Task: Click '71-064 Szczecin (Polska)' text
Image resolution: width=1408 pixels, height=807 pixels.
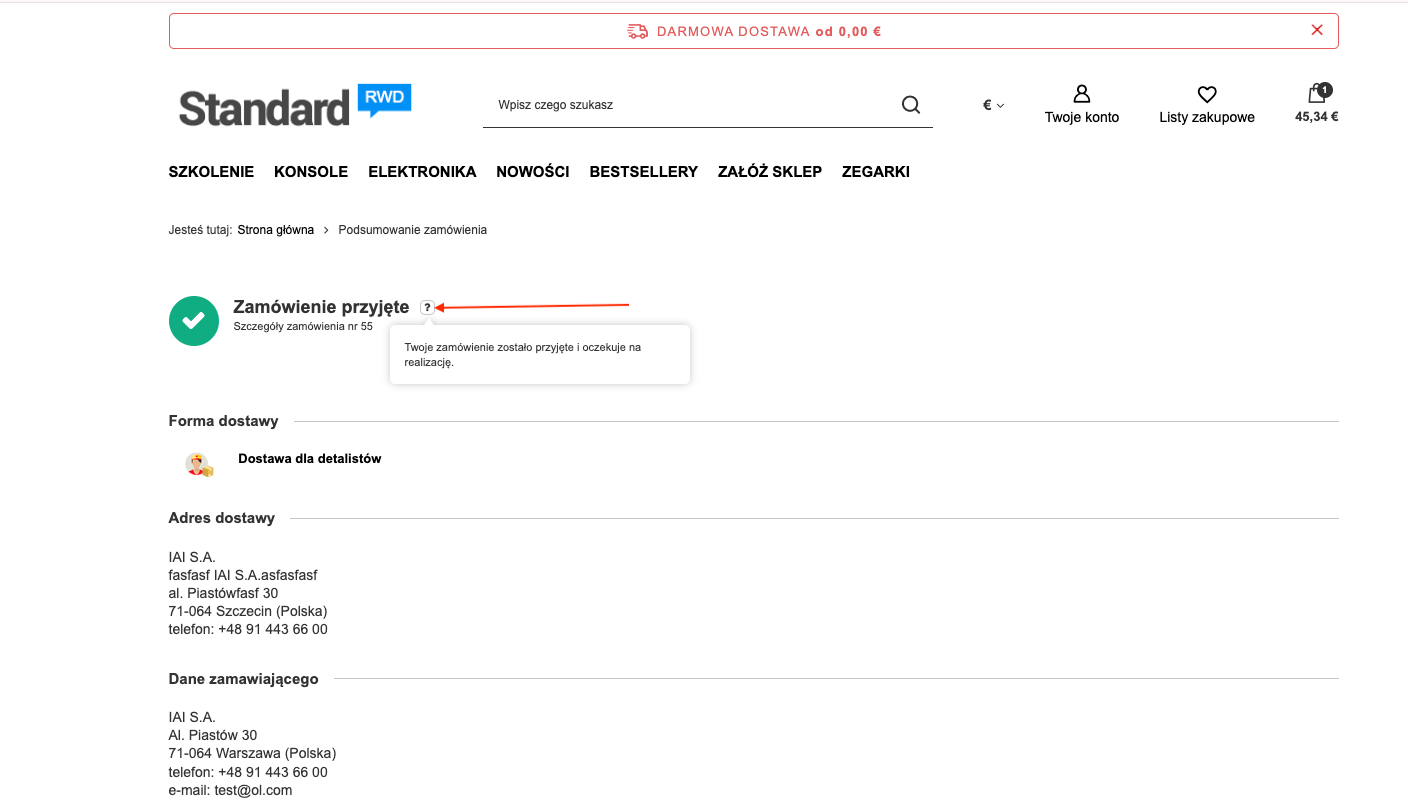Action: pyautogui.click(x=248, y=611)
